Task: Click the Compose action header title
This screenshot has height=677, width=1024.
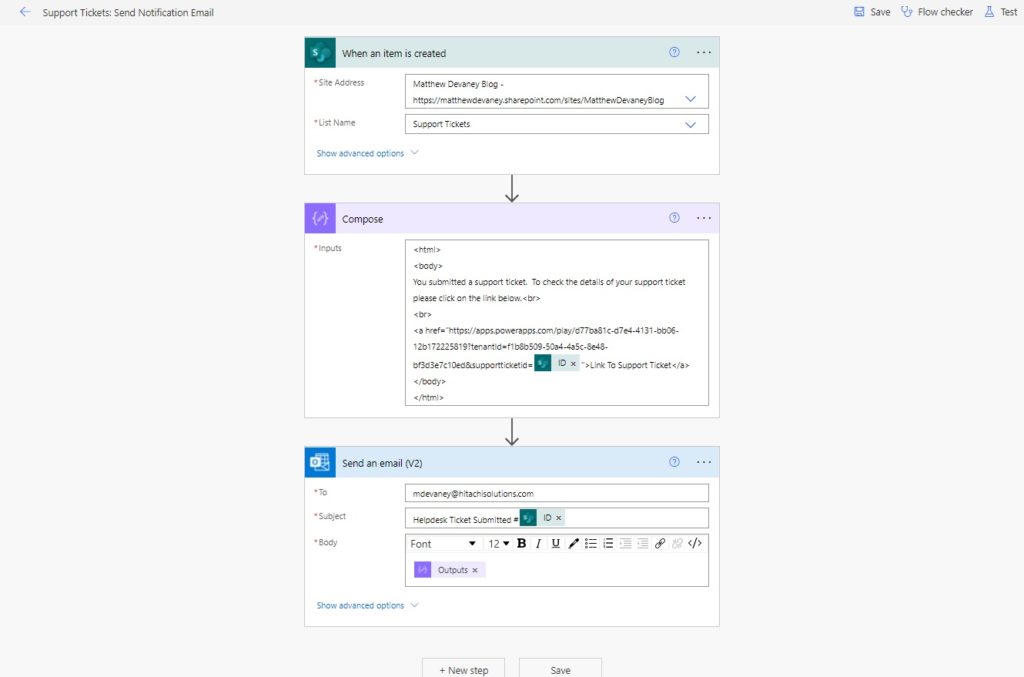Action: (362, 219)
